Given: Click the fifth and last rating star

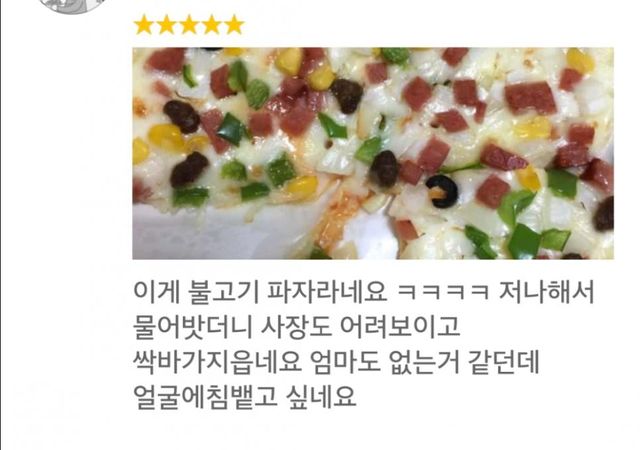Looking at the screenshot, I should 234,25.
